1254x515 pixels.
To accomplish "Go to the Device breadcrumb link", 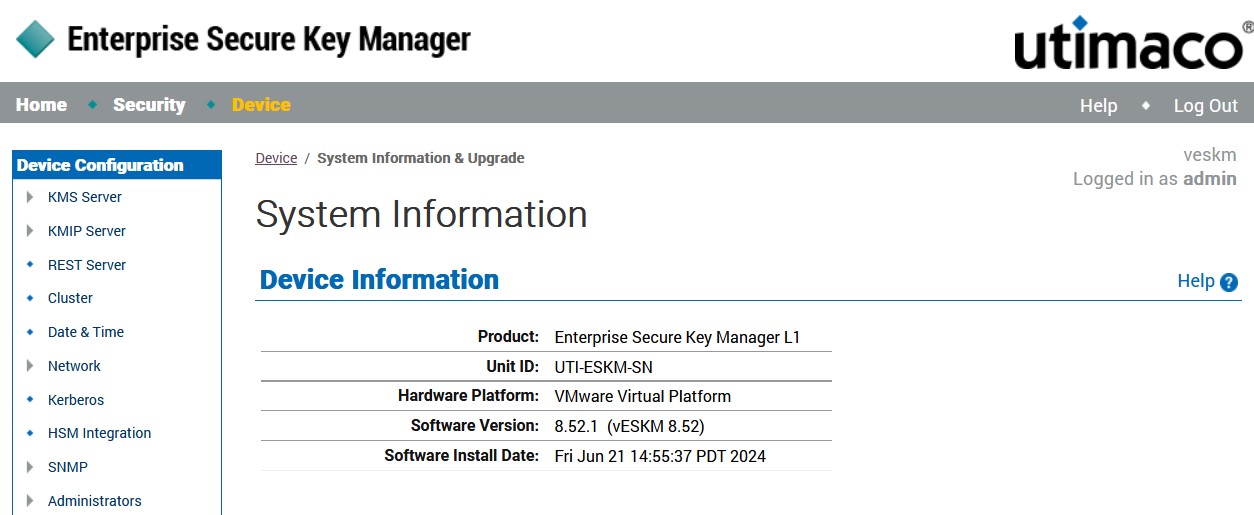I will click(276, 158).
